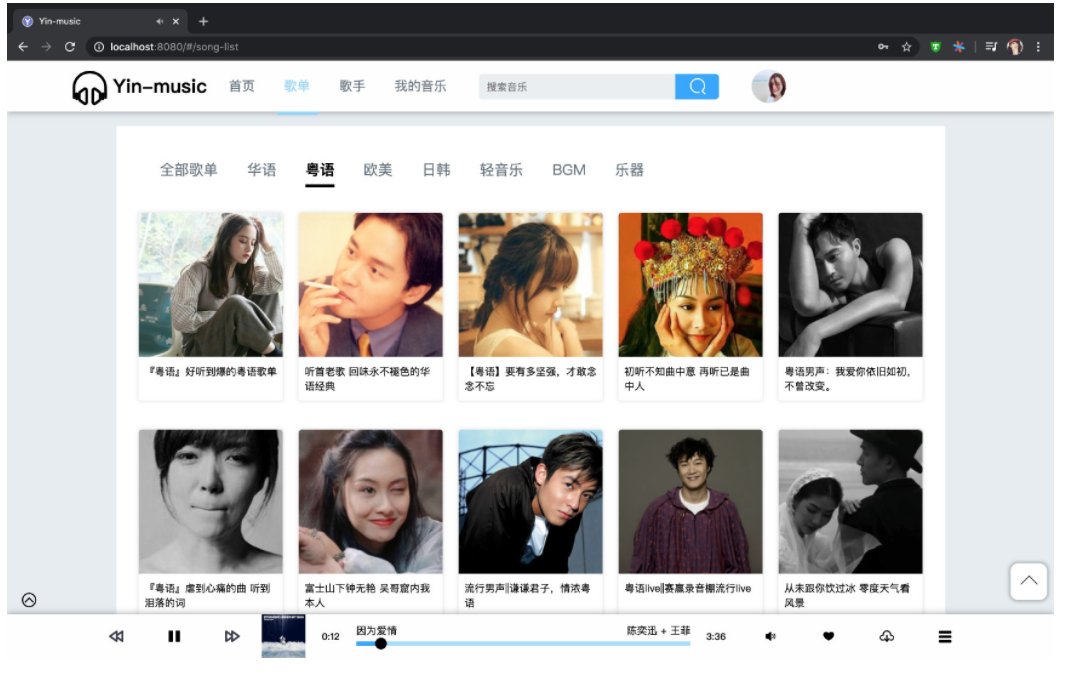Open Chrome profile avatar in toolbar
Screen dimensions: 1072x681
[1015, 46]
